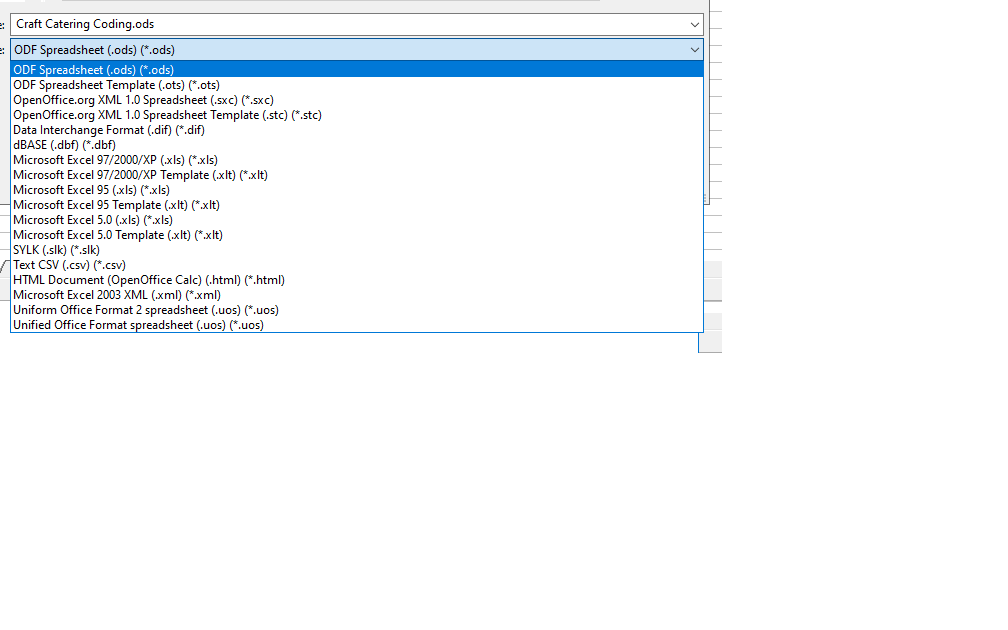Select Text CSV (.csv) format

pyautogui.click(x=357, y=265)
